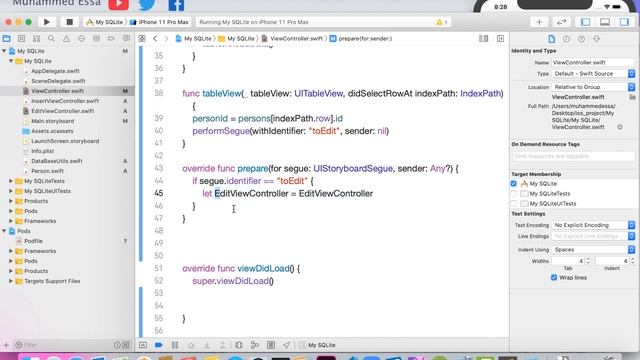Viewport: 640px width, 360px height.
Task: Show the Quick Help inspector
Action: (x=581, y=39)
